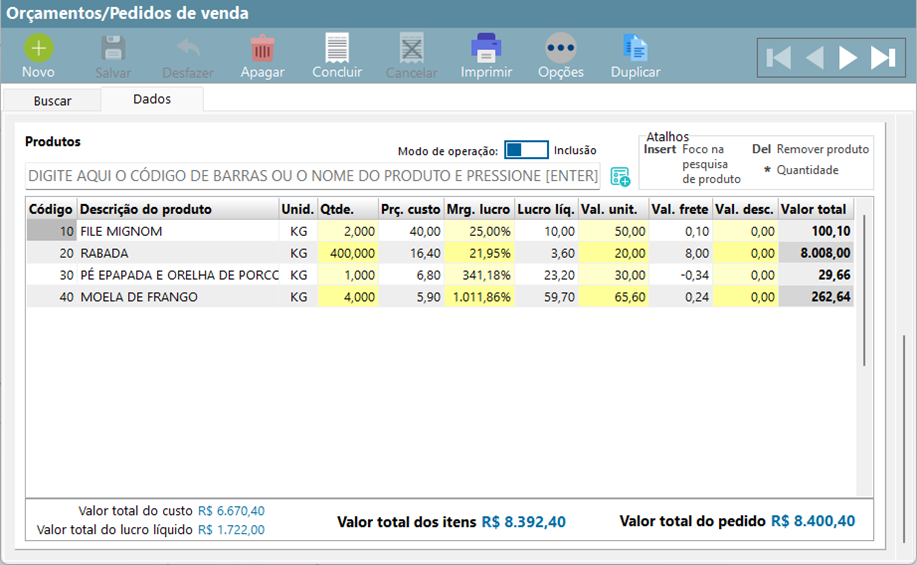Click the product search icon beside the input
Screen dimensions: 917x565
click(620, 177)
